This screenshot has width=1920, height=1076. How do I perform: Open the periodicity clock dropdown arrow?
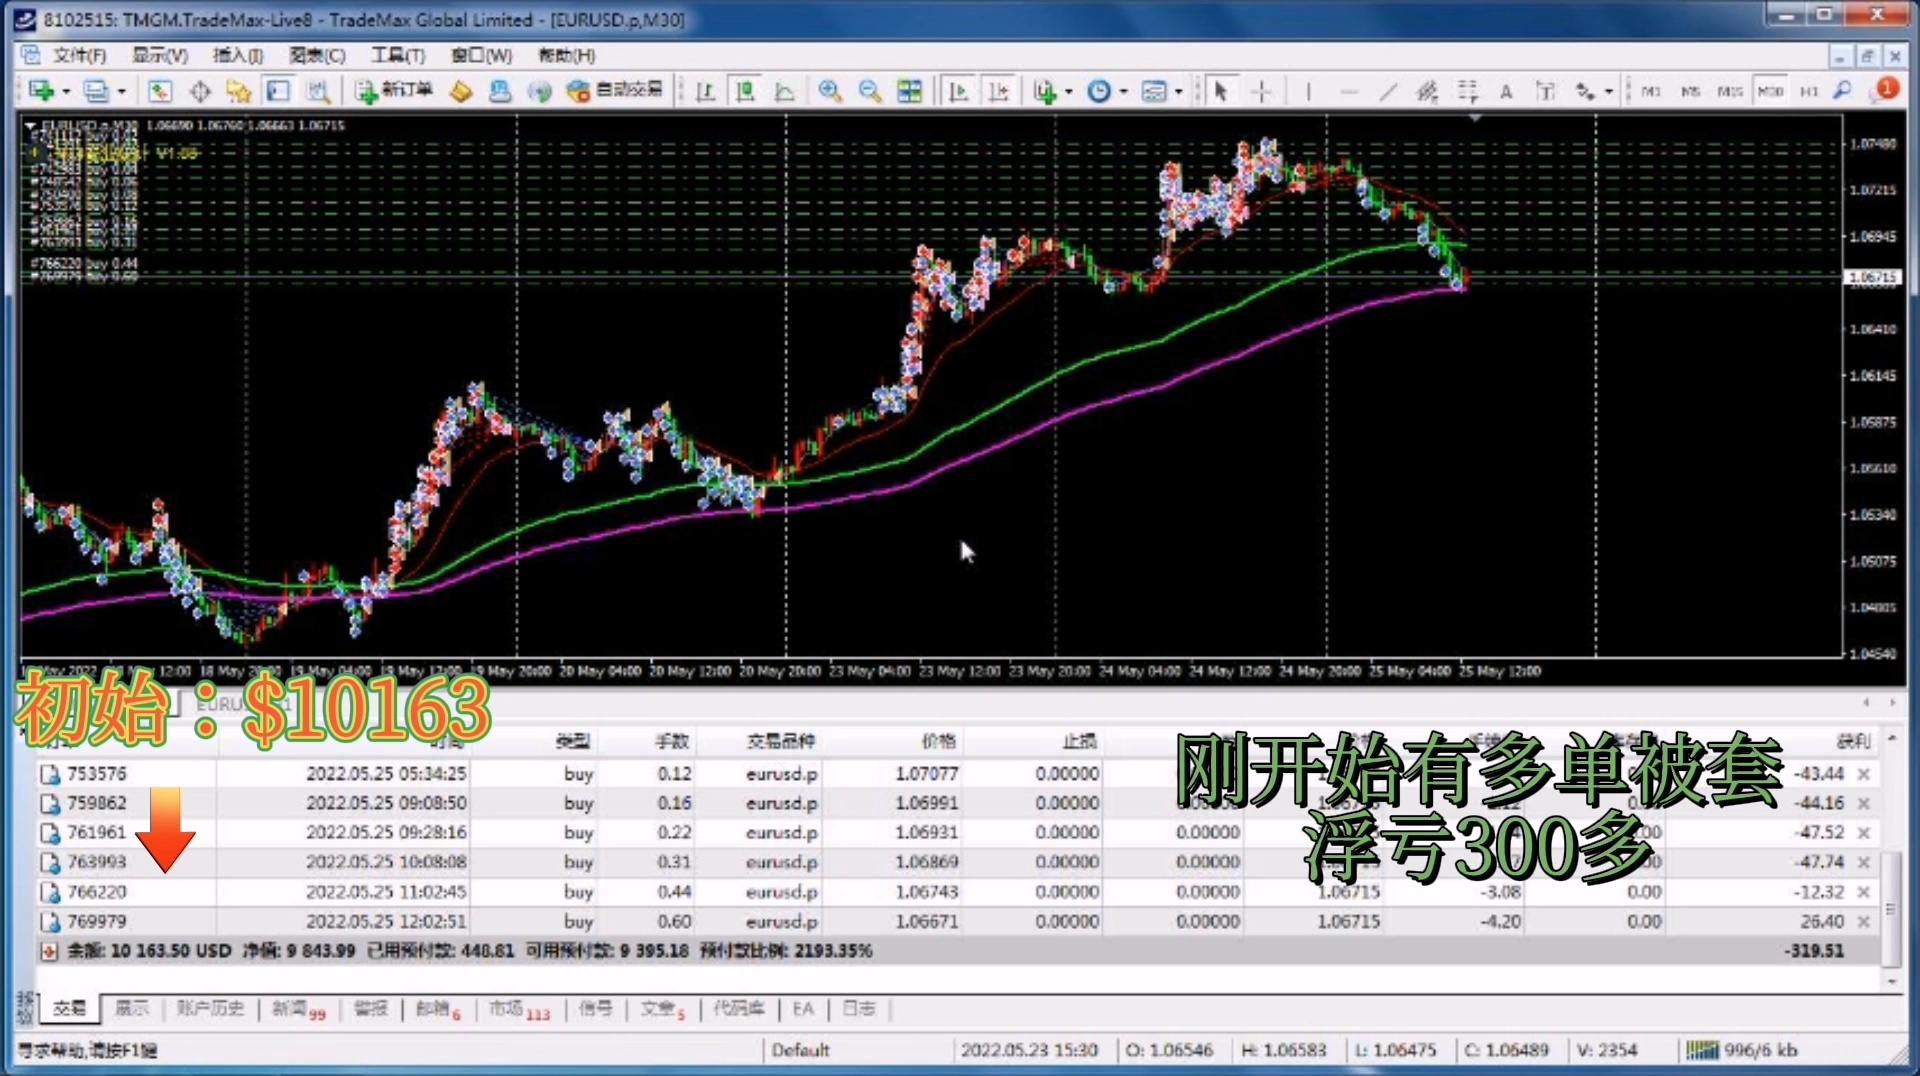point(1123,92)
